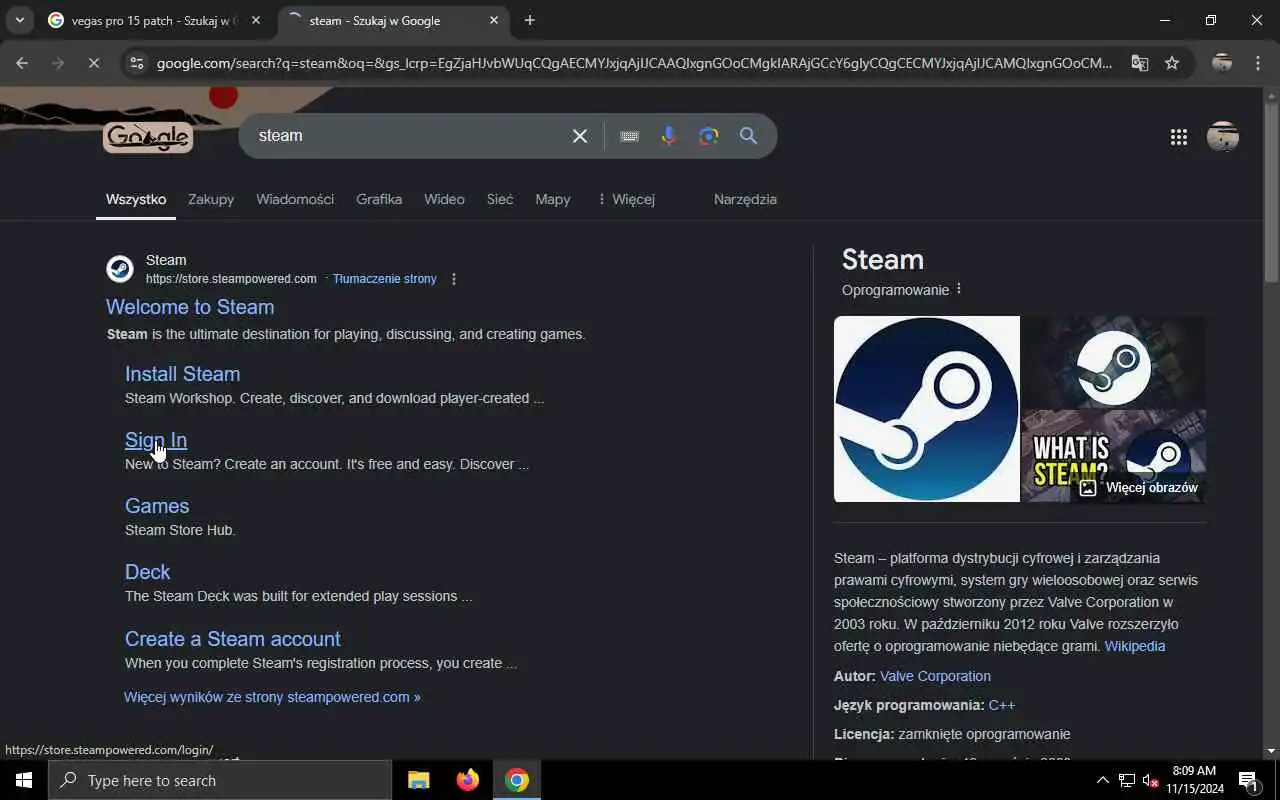Click the Steam favicon in first result
This screenshot has height=800, width=1280.
120,269
